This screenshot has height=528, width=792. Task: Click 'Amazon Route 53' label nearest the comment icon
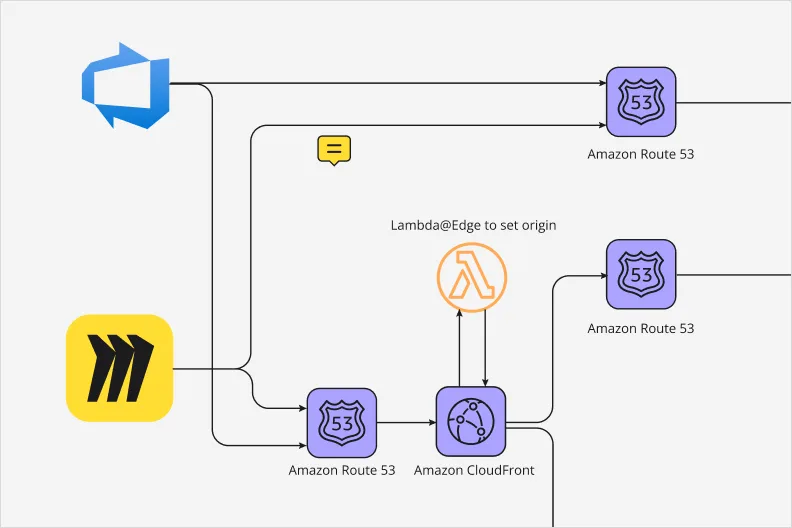(x=640, y=154)
